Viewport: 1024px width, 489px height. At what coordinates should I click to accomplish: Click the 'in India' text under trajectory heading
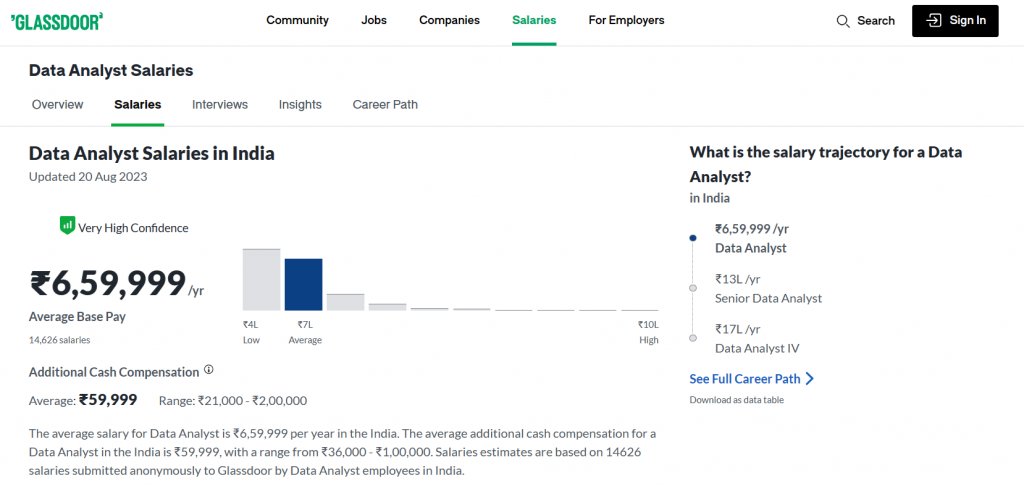coord(710,198)
